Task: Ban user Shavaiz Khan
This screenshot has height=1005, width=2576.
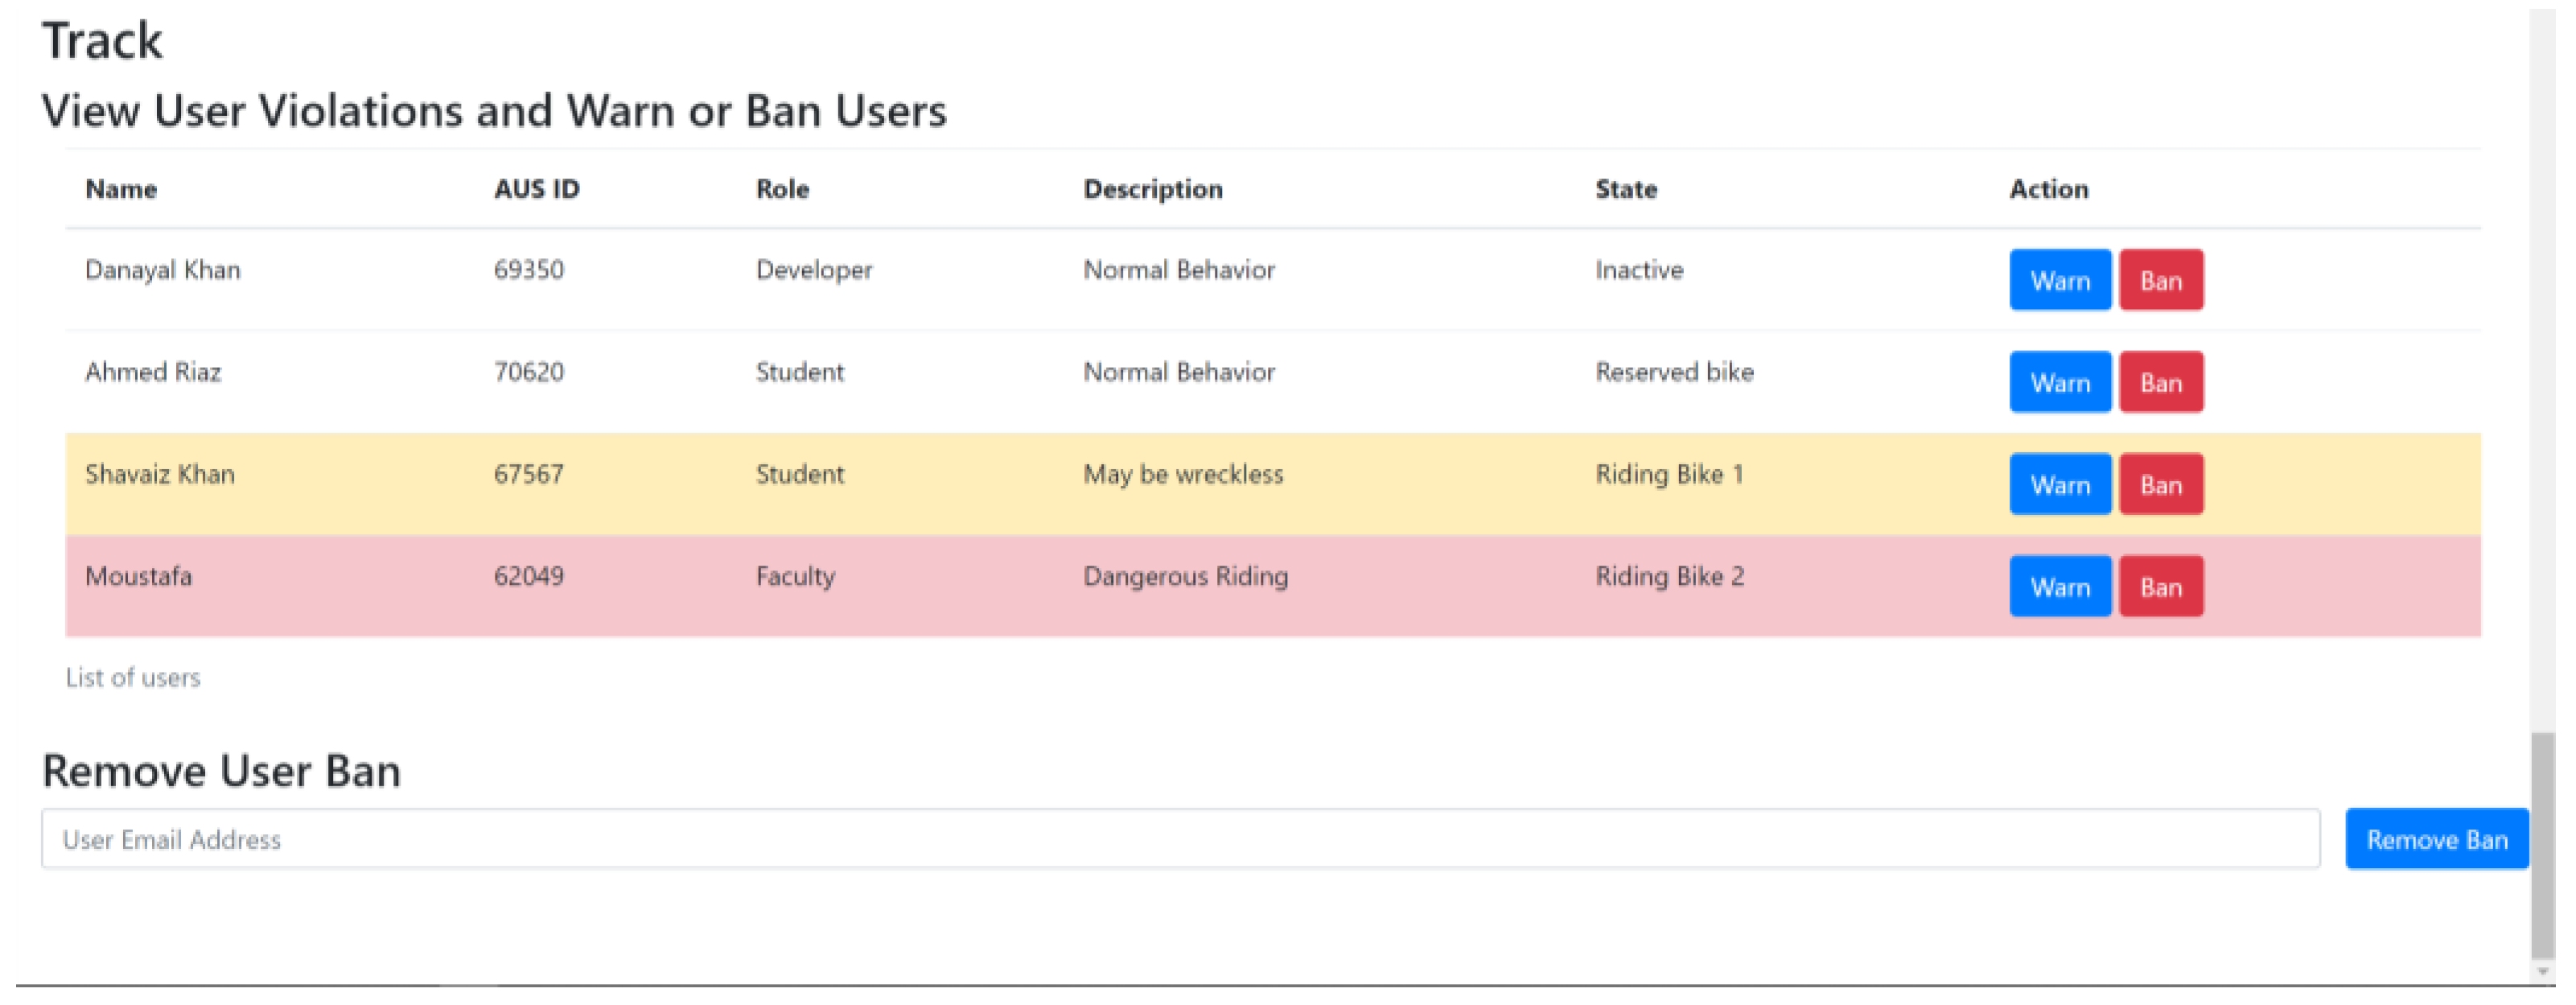Action: [x=2160, y=485]
